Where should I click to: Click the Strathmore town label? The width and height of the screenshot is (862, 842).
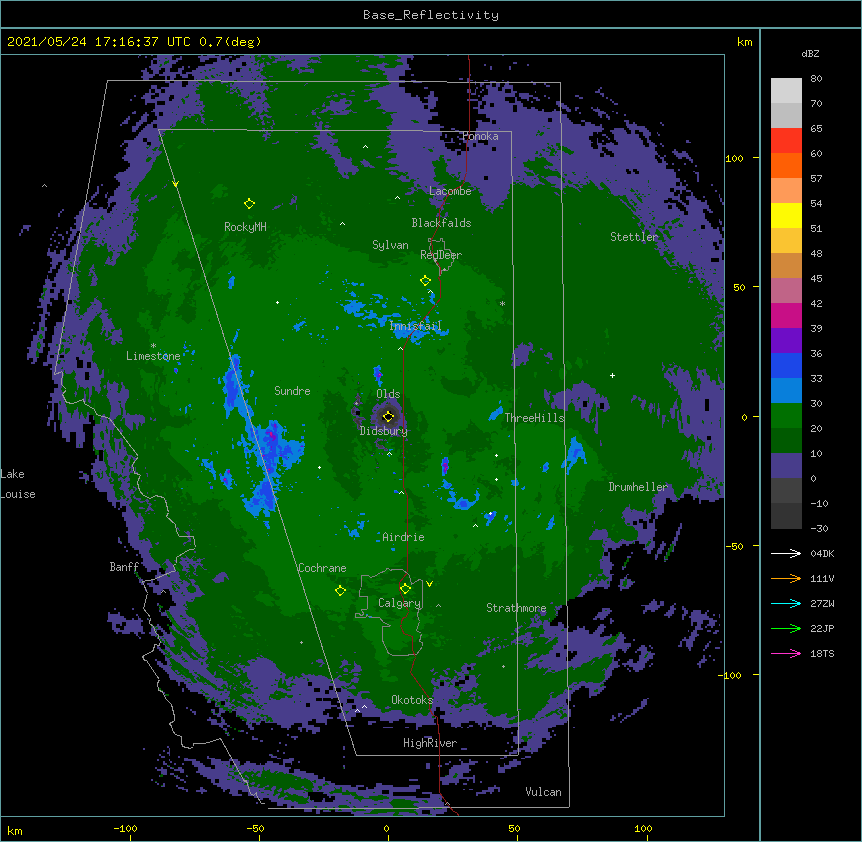tap(516, 608)
